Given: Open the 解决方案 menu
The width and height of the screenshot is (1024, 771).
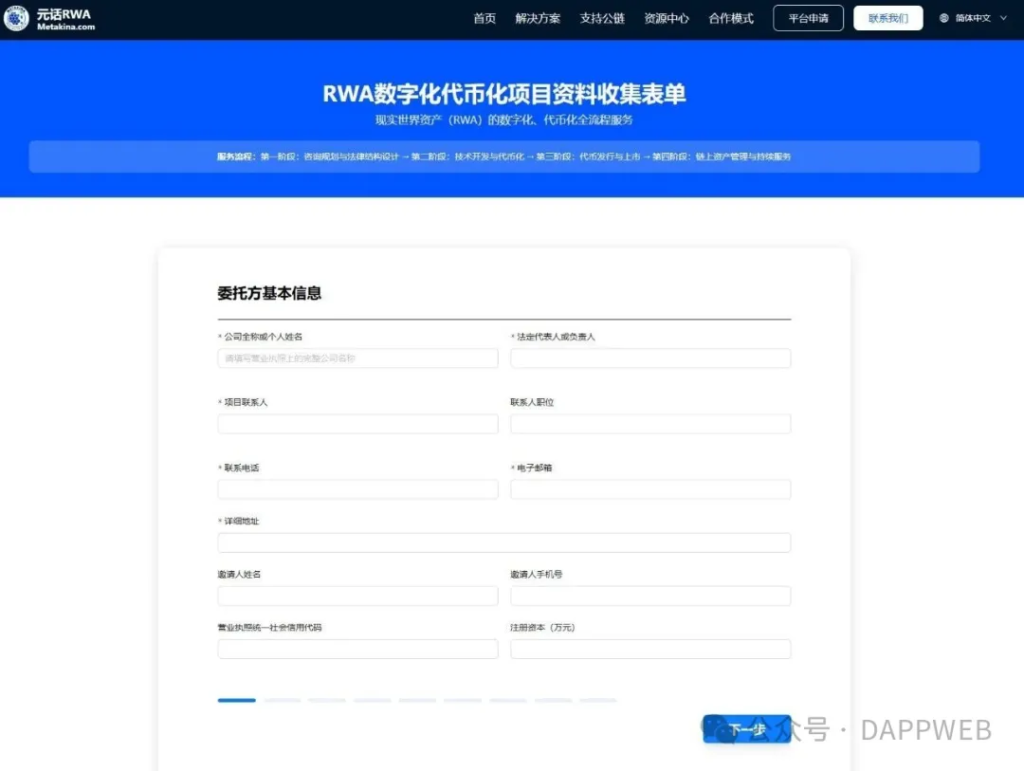Looking at the screenshot, I should pyautogui.click(x=537, y=18).
